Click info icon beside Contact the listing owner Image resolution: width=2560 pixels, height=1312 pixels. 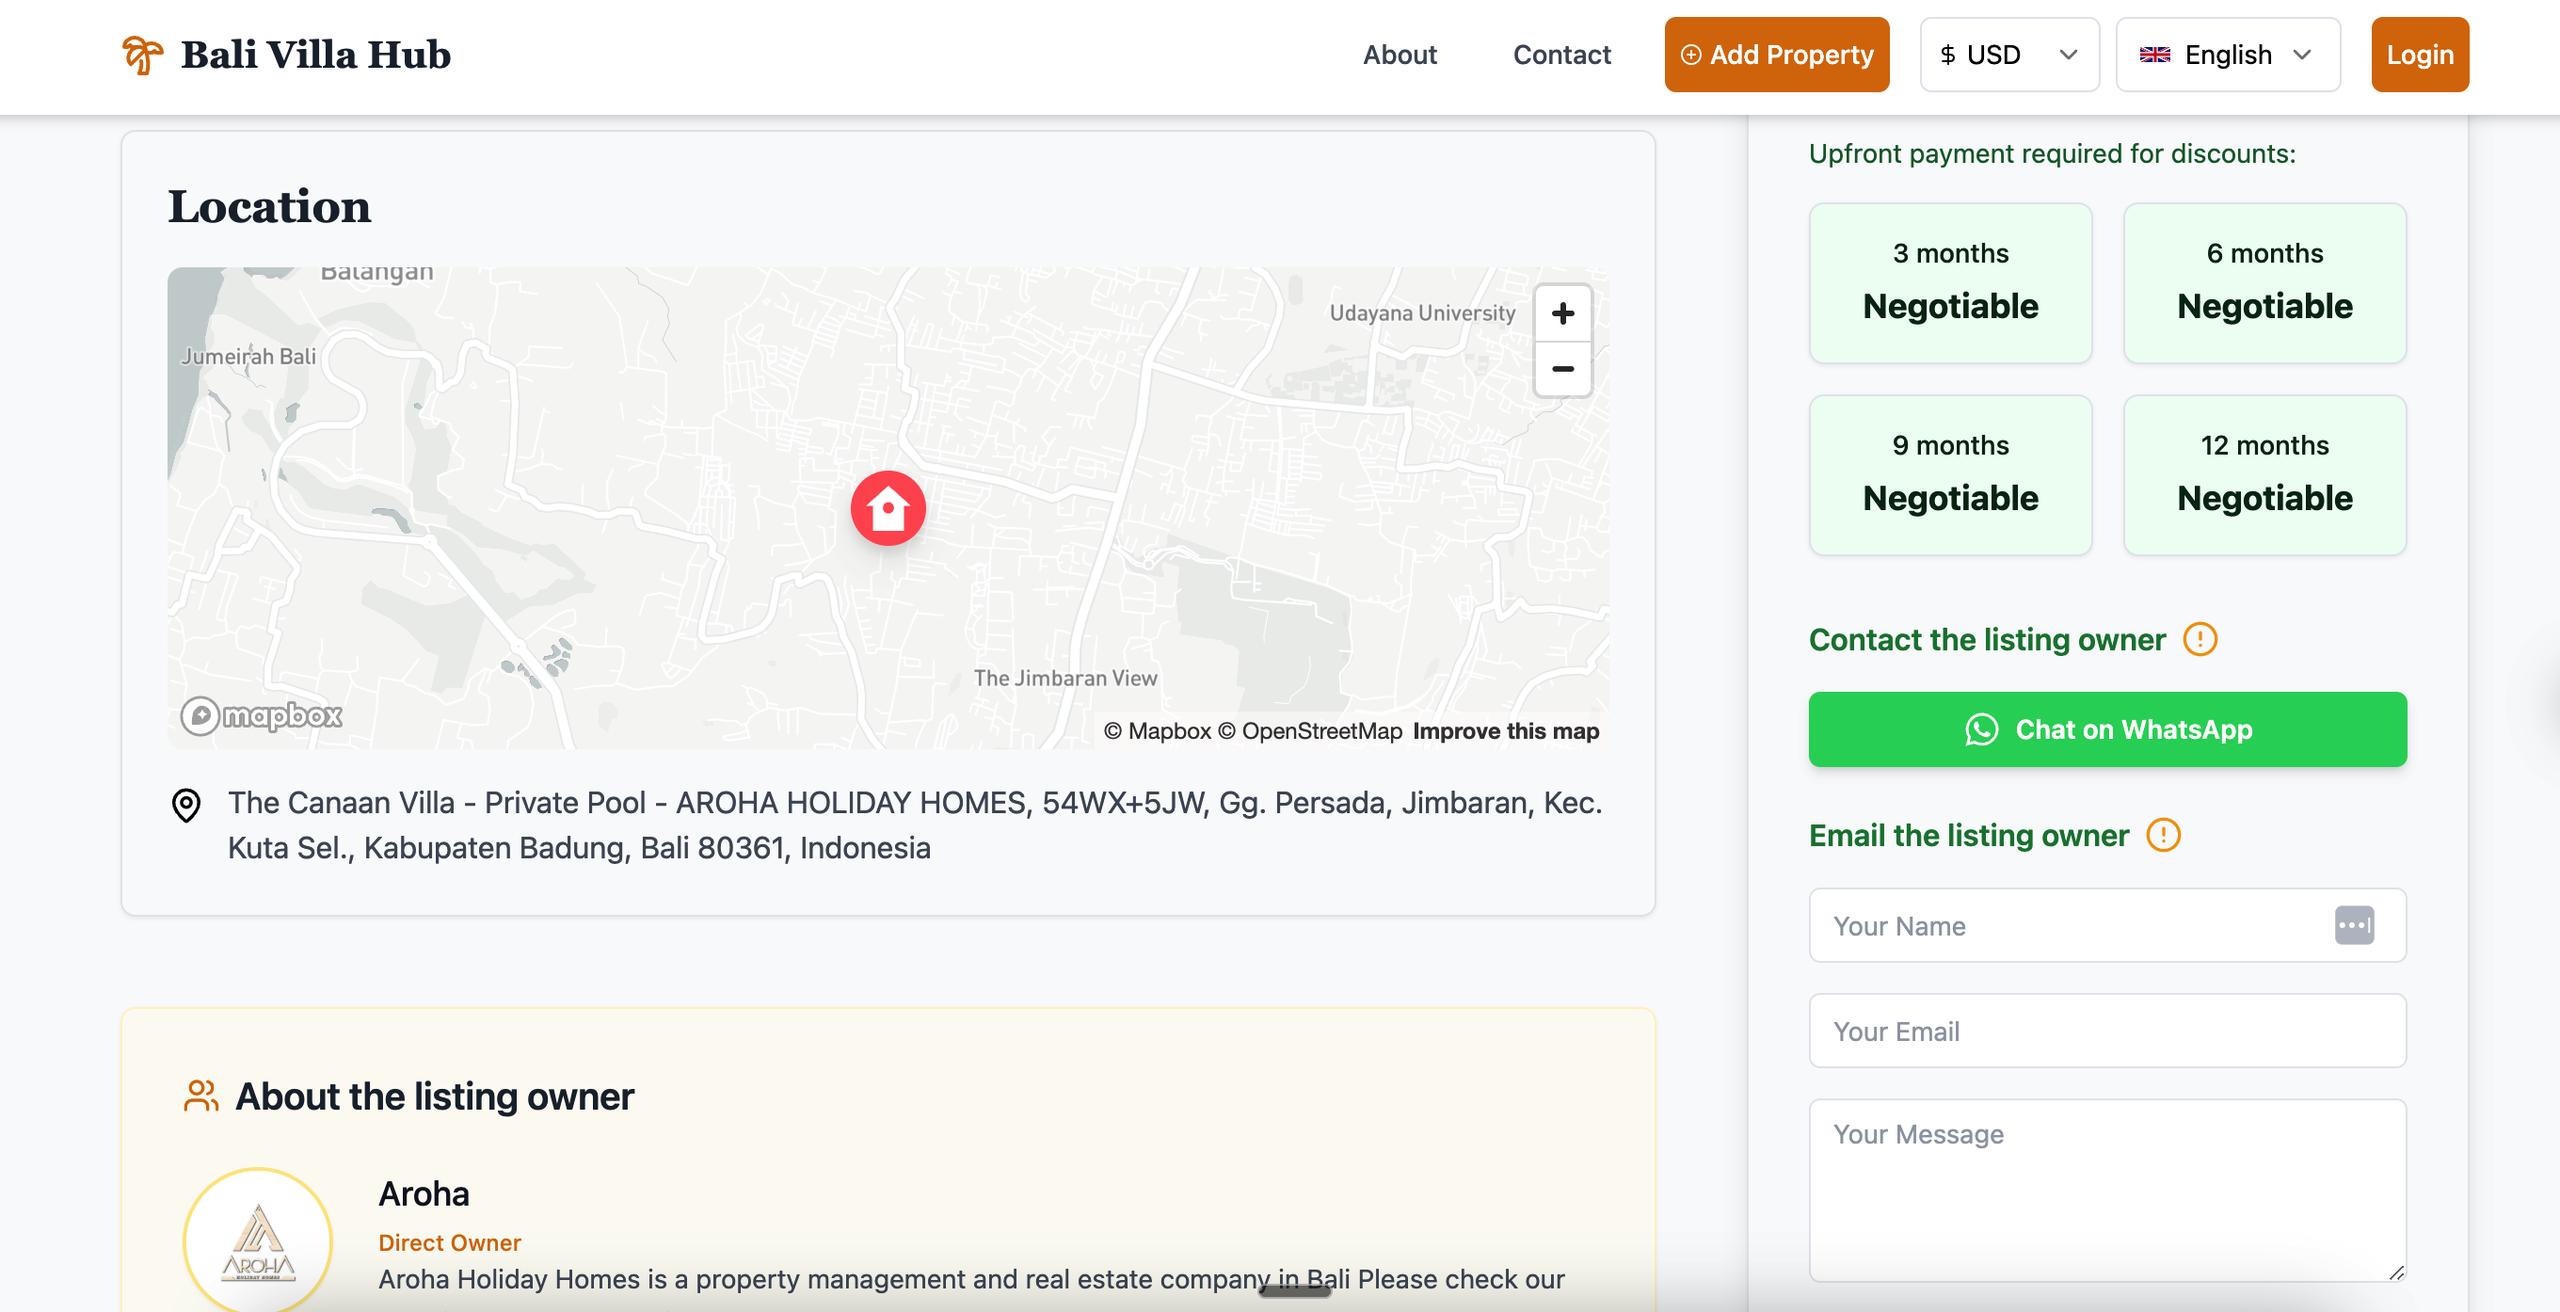[2199, 639]
